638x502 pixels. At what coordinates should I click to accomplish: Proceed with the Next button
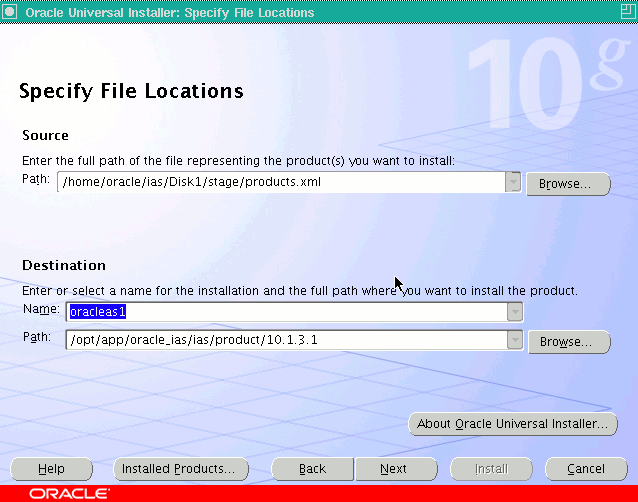pyautogui.click(x=396, y=469)
